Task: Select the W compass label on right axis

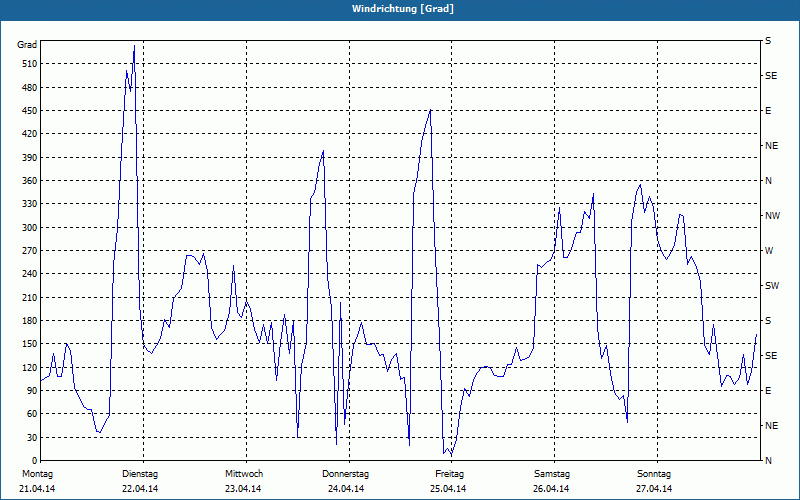Action: point(769,251)
